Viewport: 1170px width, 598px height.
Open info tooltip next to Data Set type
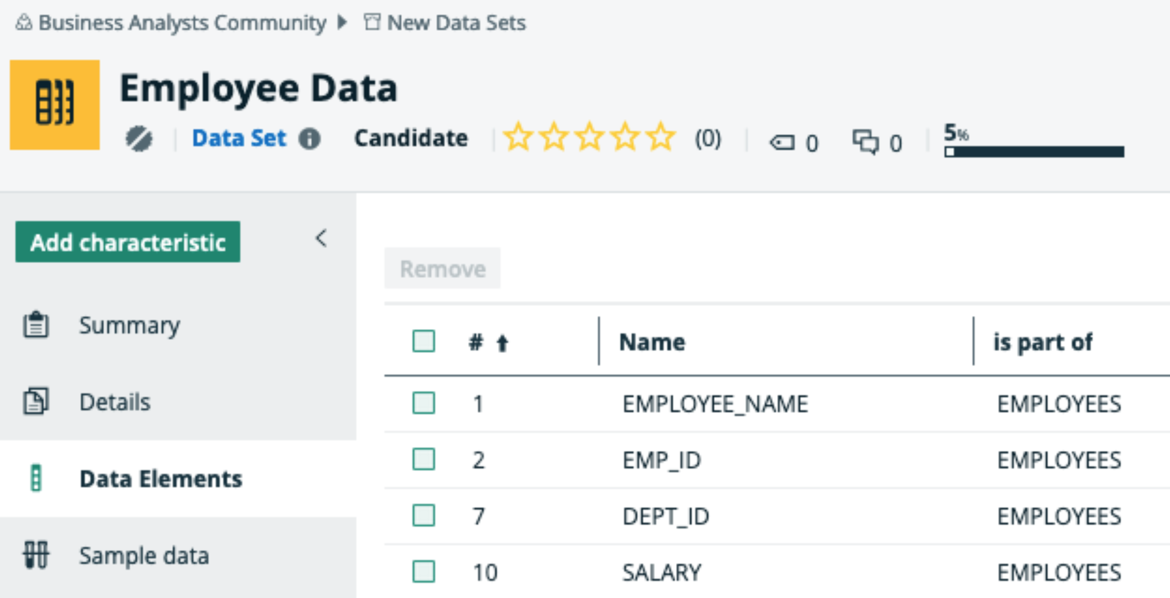click(307, 138)
